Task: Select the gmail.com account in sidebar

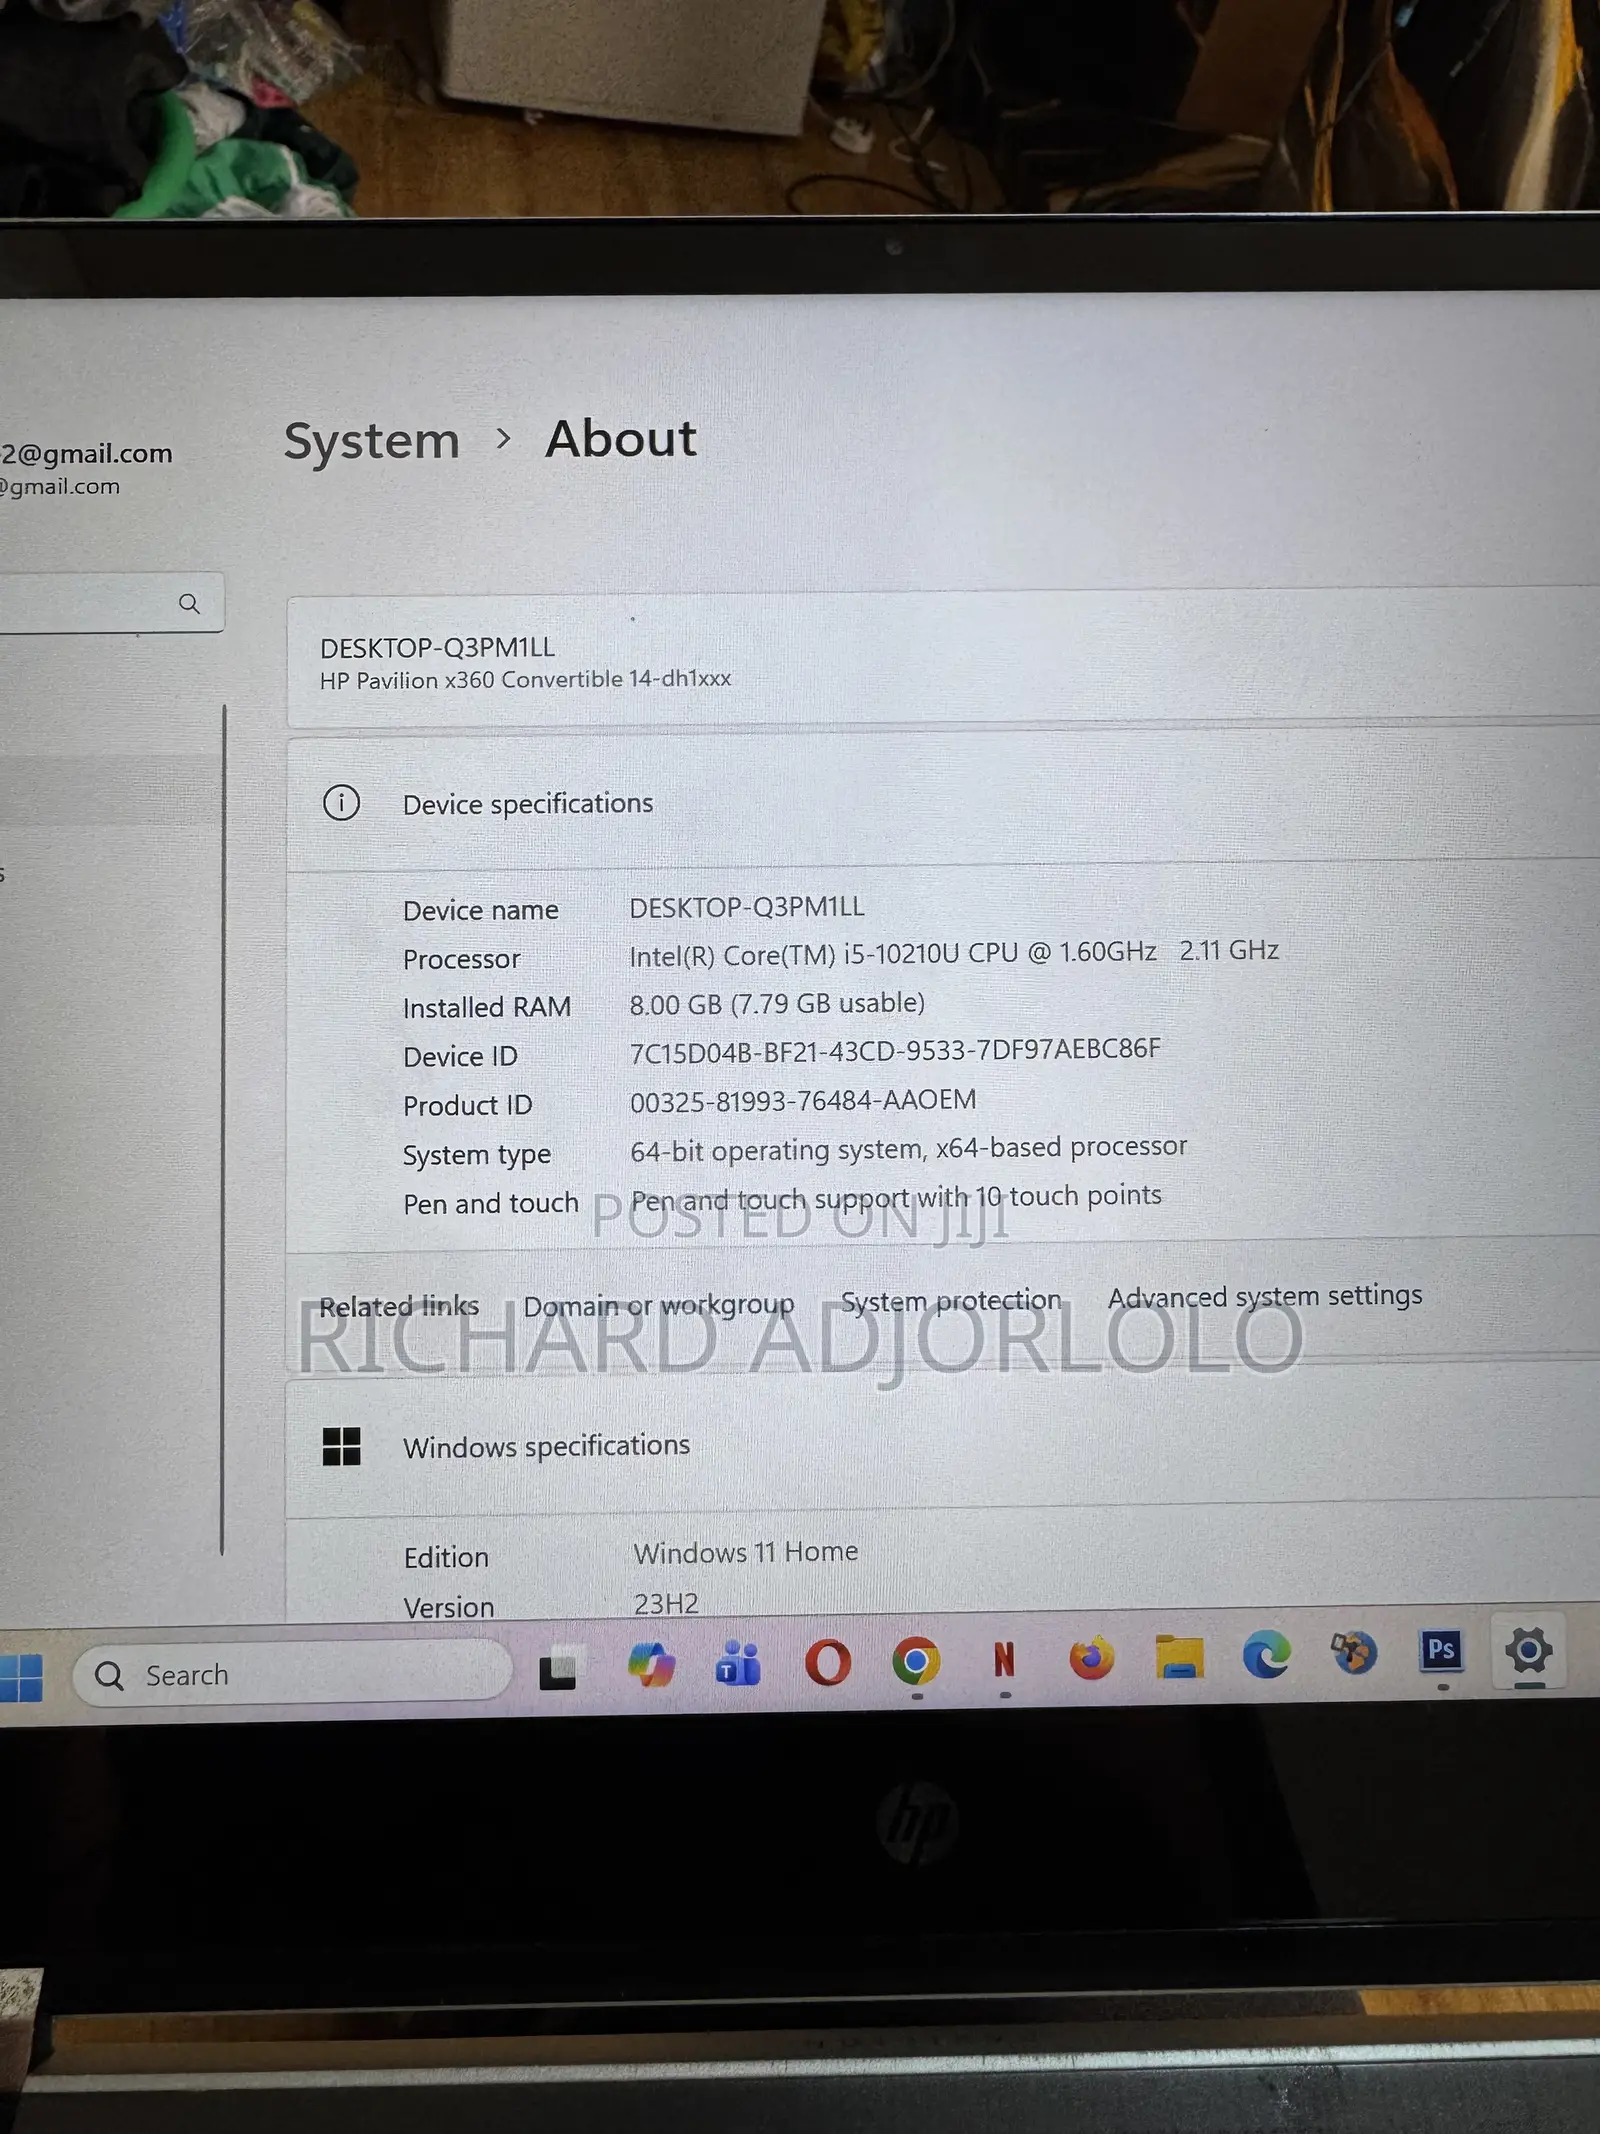Action: coord(86,468)
